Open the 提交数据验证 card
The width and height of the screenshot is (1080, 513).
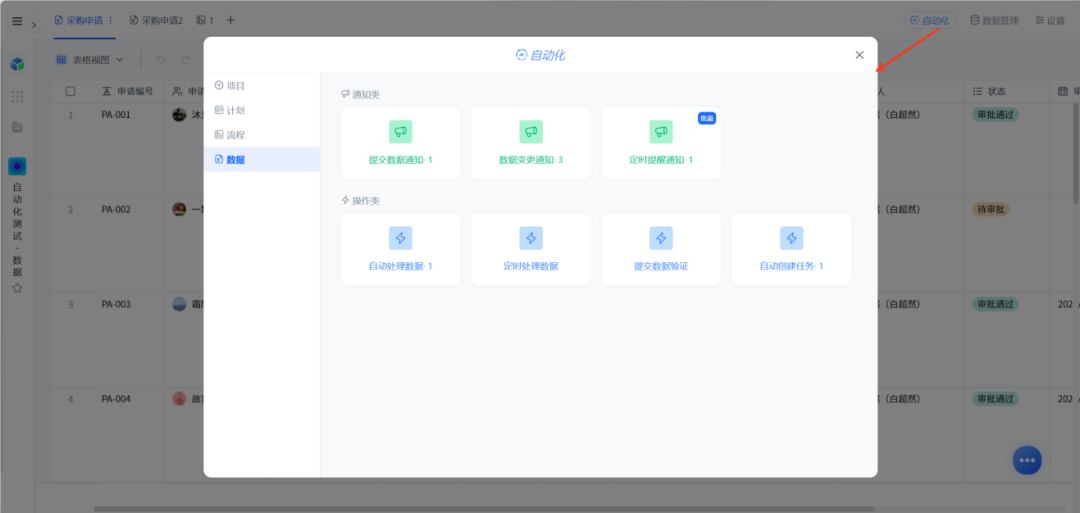[x=661, y=249]
